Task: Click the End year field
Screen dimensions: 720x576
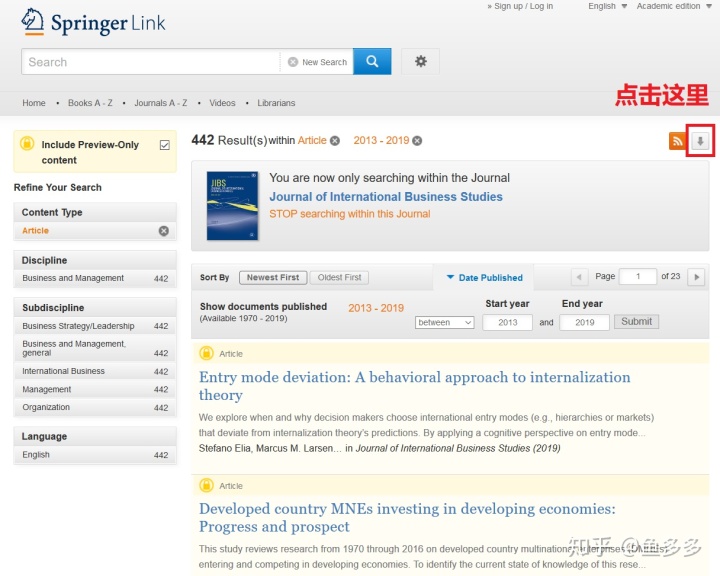Action: (585, 322)
